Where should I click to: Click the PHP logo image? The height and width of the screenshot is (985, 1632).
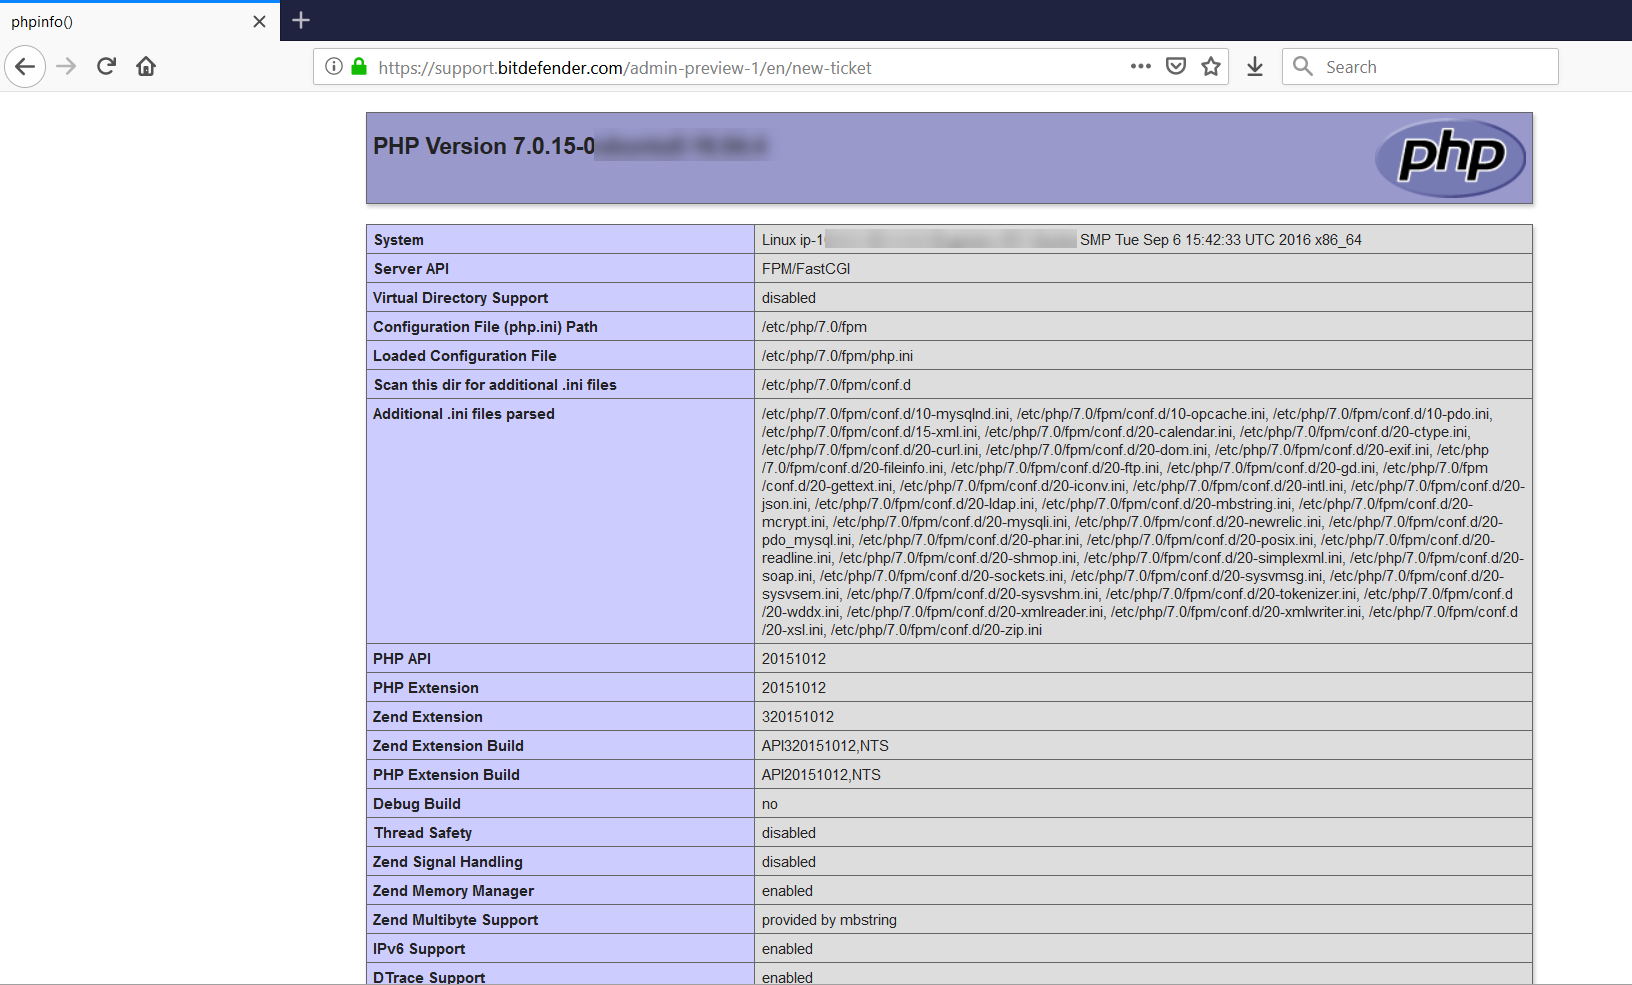point(1450,157)
